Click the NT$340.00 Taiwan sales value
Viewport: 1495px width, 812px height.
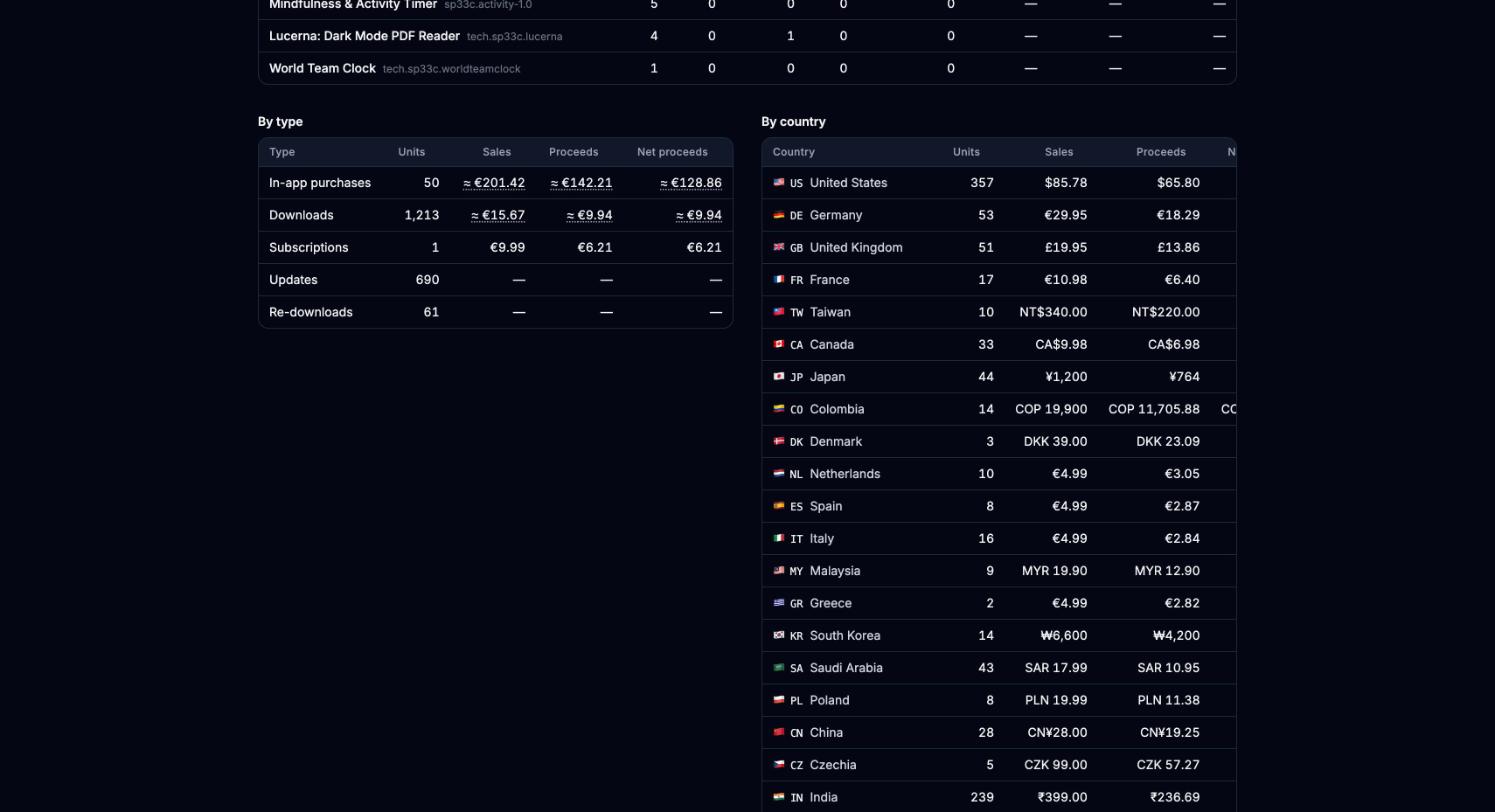(1054, 312)
